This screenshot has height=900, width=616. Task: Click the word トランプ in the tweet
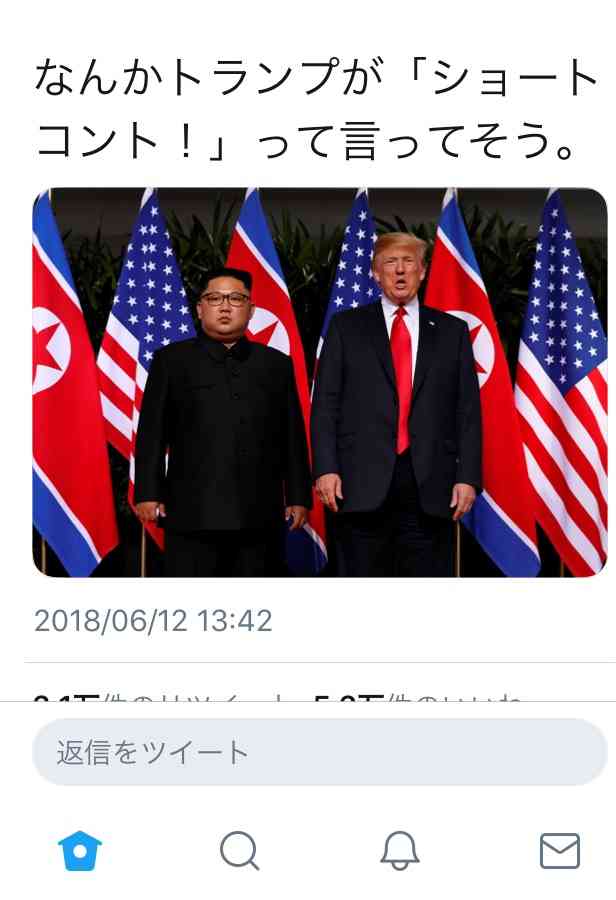coord(253,79)
